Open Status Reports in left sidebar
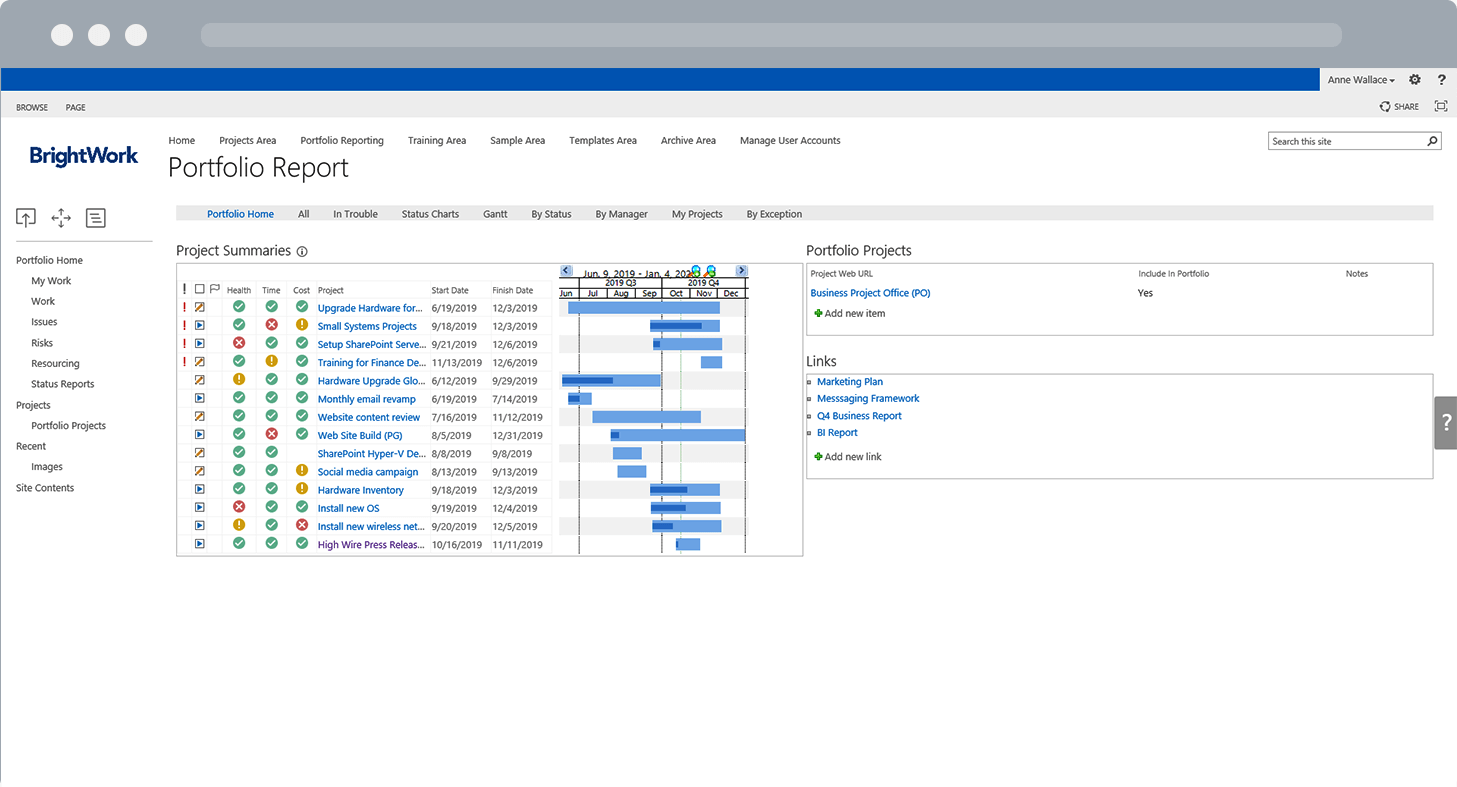The height and width of the screenshot is (787, 1457). [63, 384]
